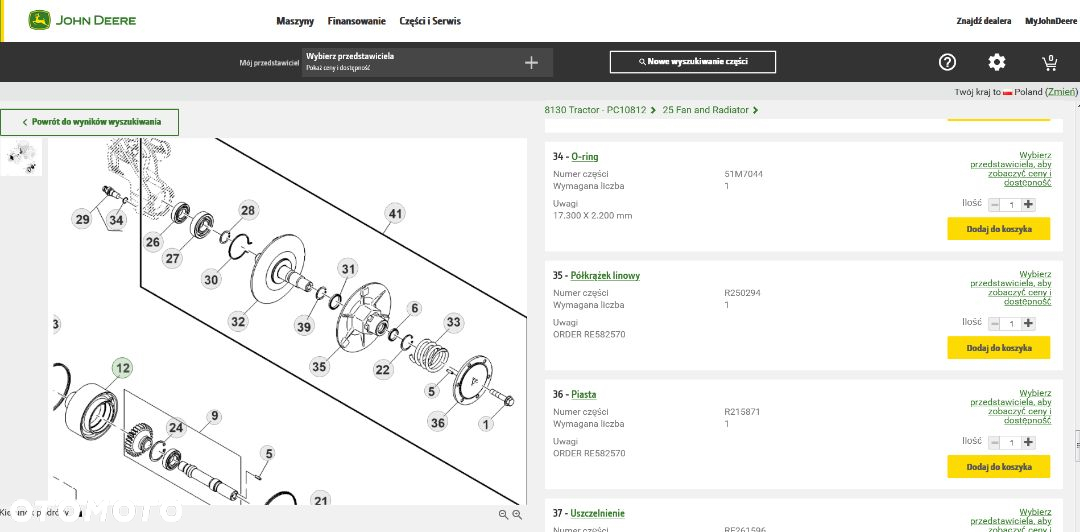Viewport: 1080px width, 532px height.
Task: Click Piasta choose representative price link
Action: tap(1011, 407)
